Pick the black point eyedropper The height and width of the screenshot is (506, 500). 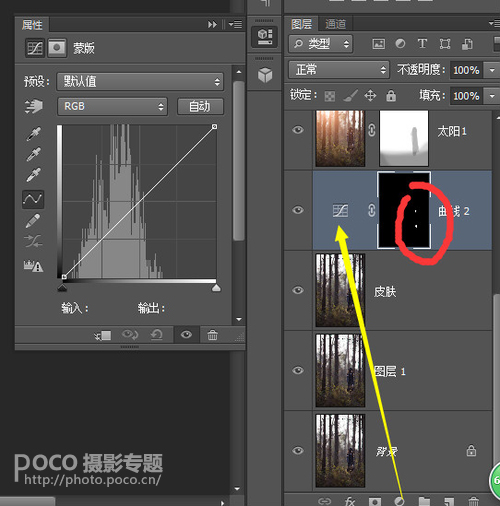pos(34,134)
